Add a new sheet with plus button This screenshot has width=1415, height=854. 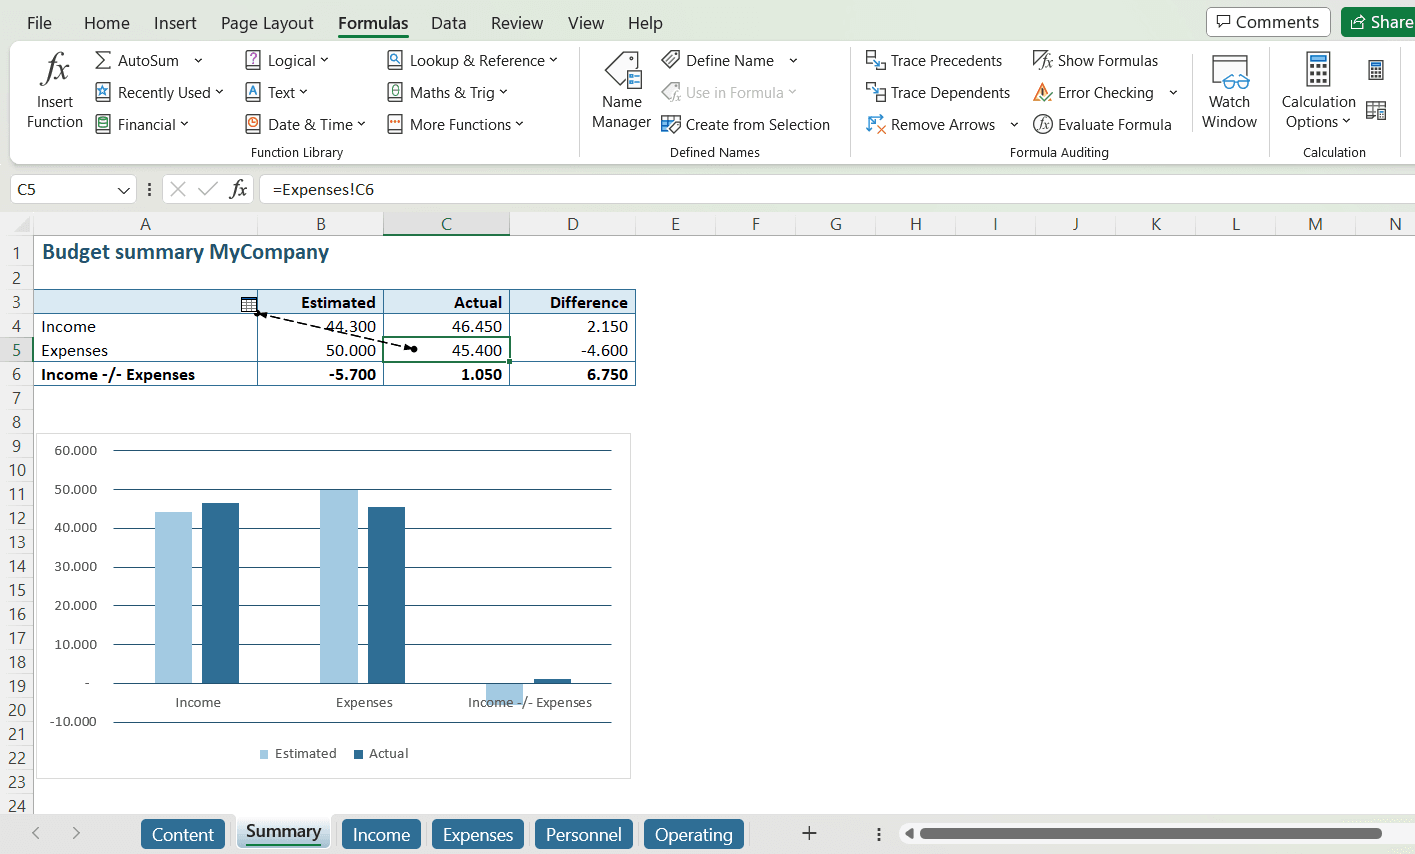click(x=809, y=834)
